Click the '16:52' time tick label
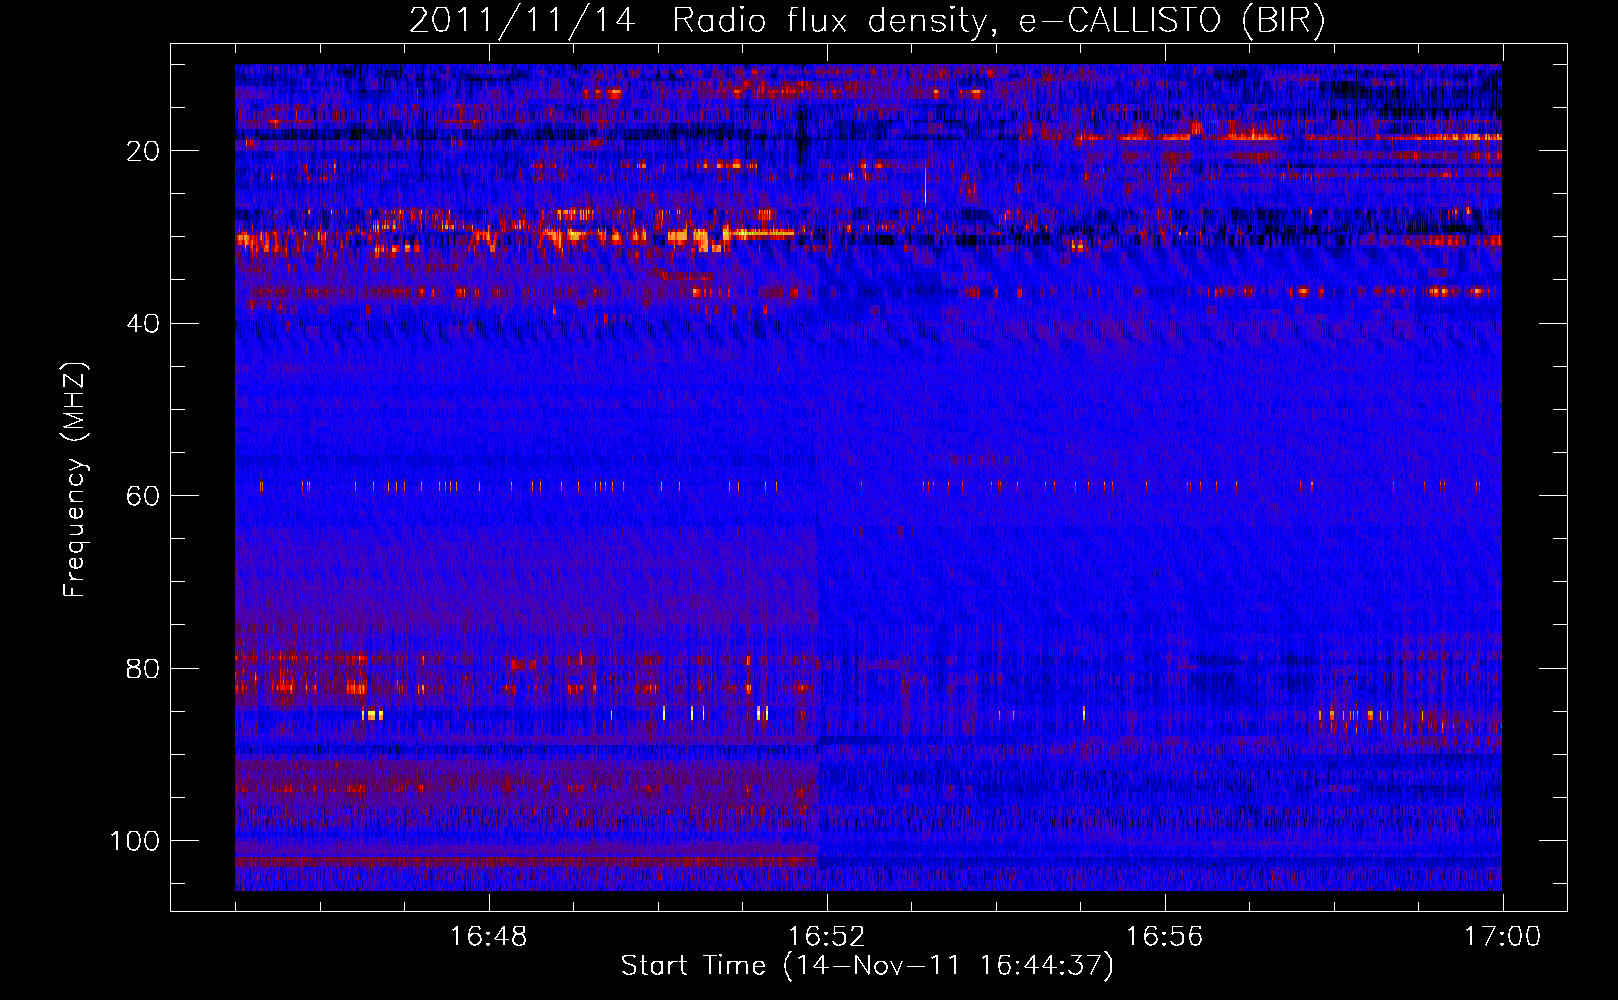1618x1000 pixels. [827, 937]
